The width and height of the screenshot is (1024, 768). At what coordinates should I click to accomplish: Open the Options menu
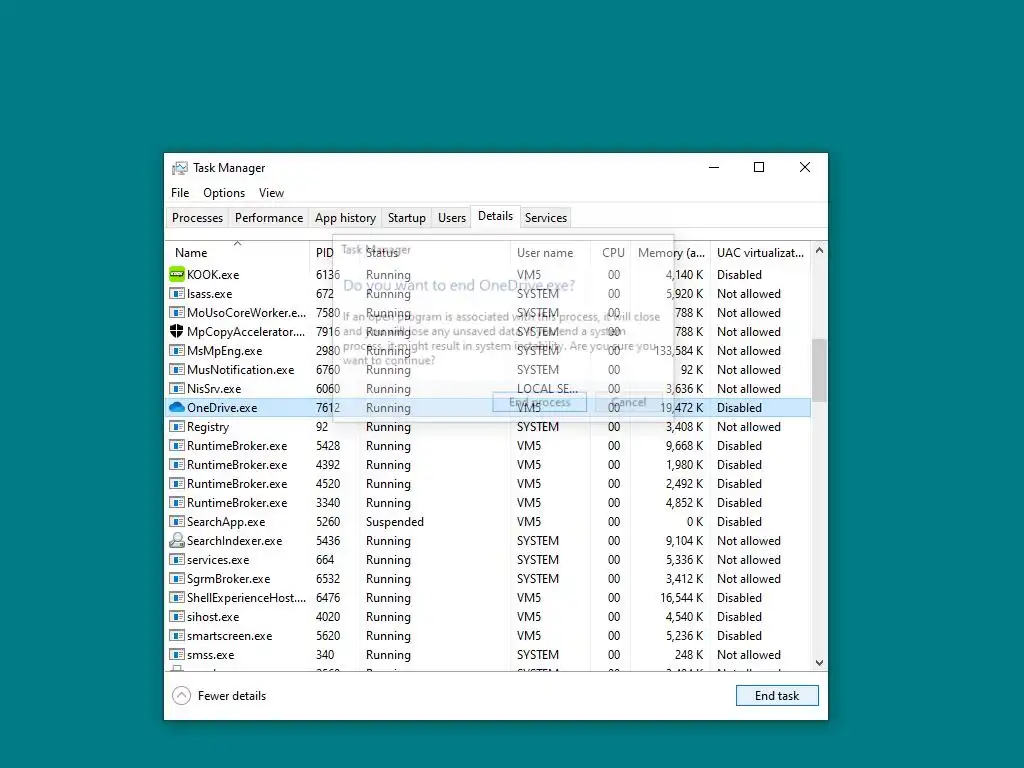[x=224, y=193]
